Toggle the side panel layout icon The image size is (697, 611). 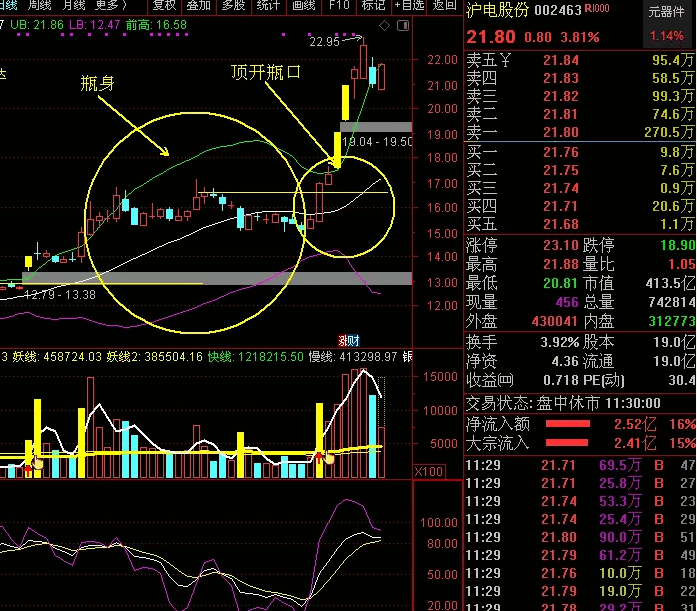403,26
